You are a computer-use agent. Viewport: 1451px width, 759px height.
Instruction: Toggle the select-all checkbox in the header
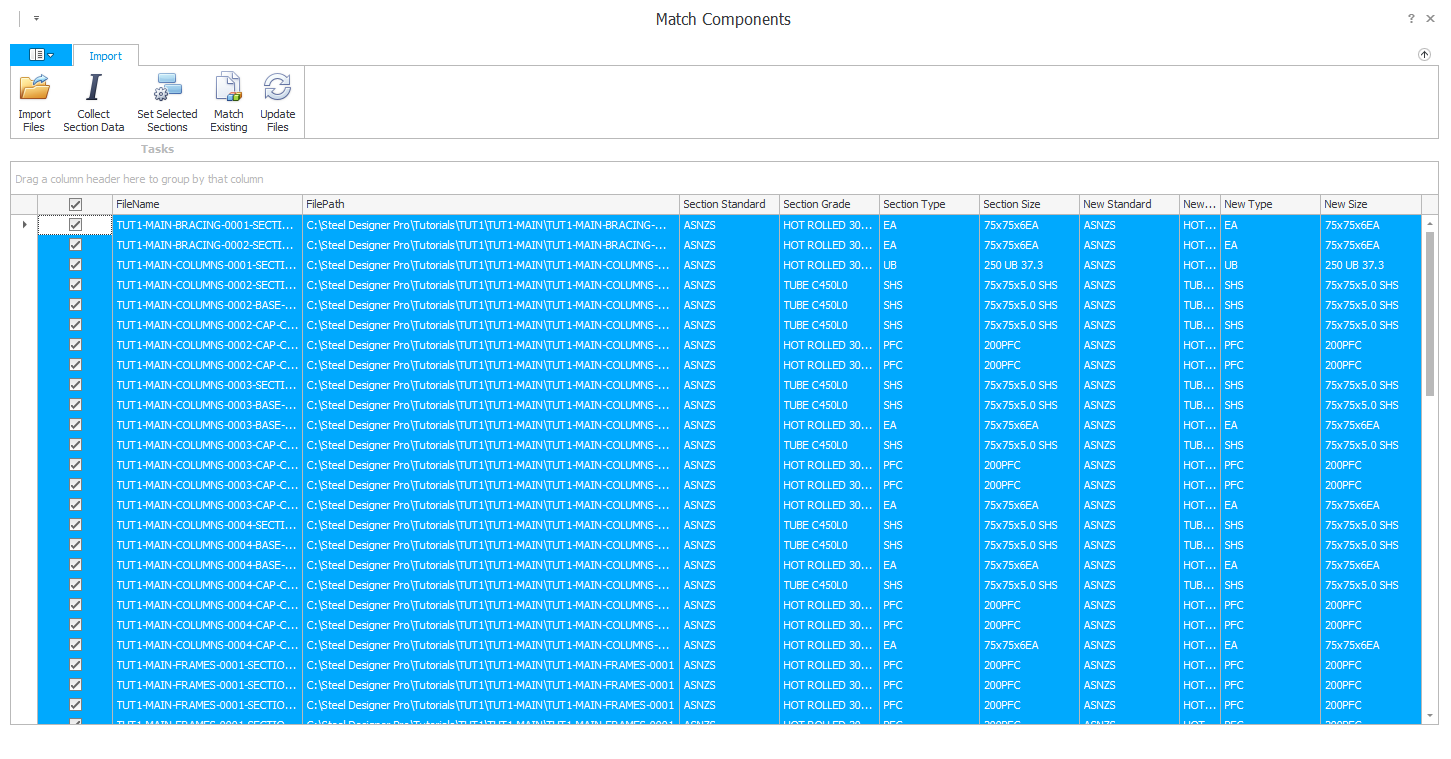[x=75, y=203]
